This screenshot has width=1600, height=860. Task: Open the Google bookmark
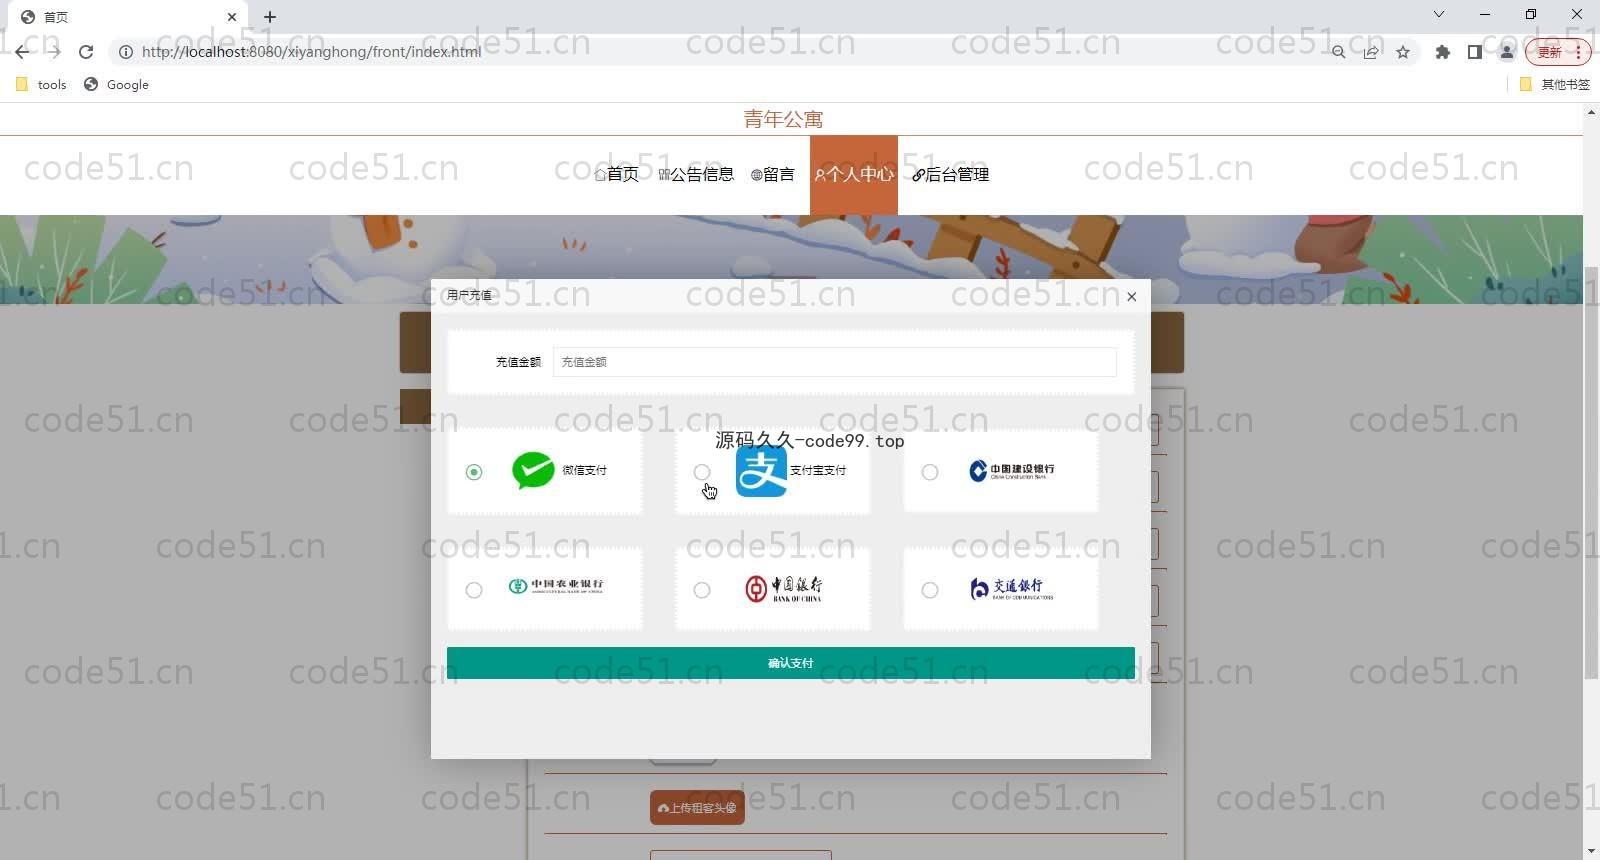click(x=116, y=85)
